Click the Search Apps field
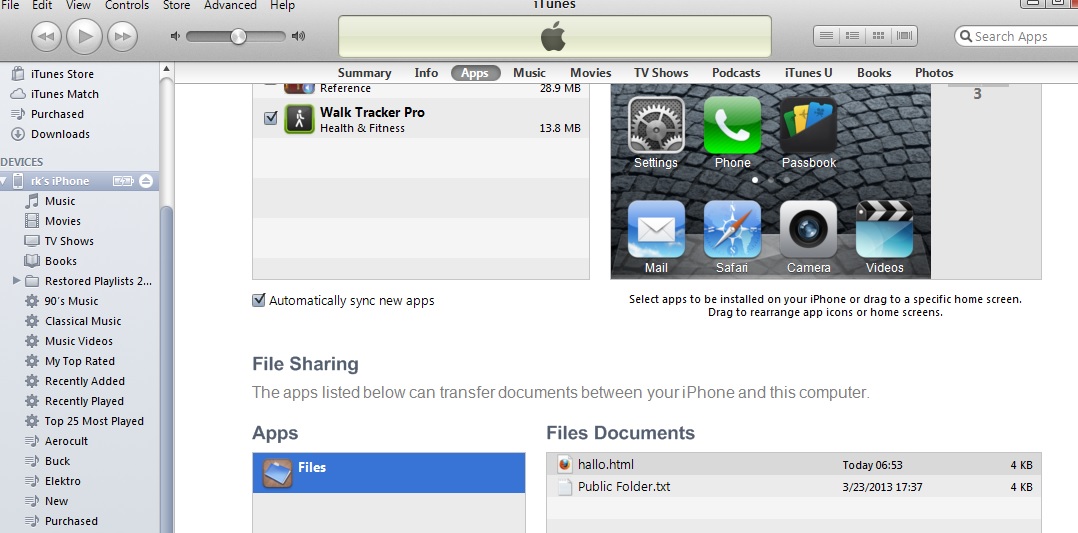The height and width of the screenshot is (533, 1078). point(1018,36)
